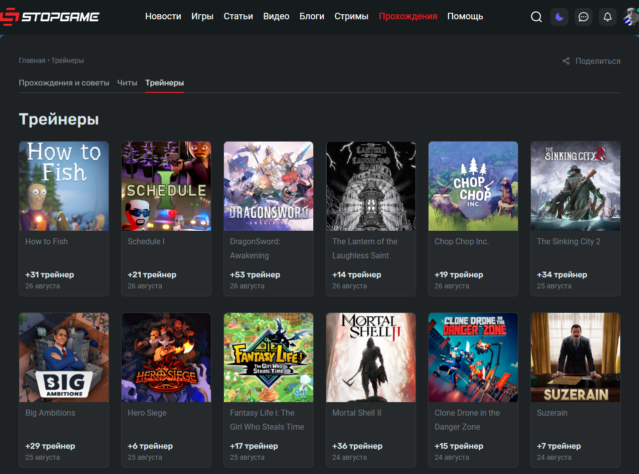The height and width of the screenshot is (474, 639).
Task: Open the Suzerain cover image
Action: (x=575, y=357)
